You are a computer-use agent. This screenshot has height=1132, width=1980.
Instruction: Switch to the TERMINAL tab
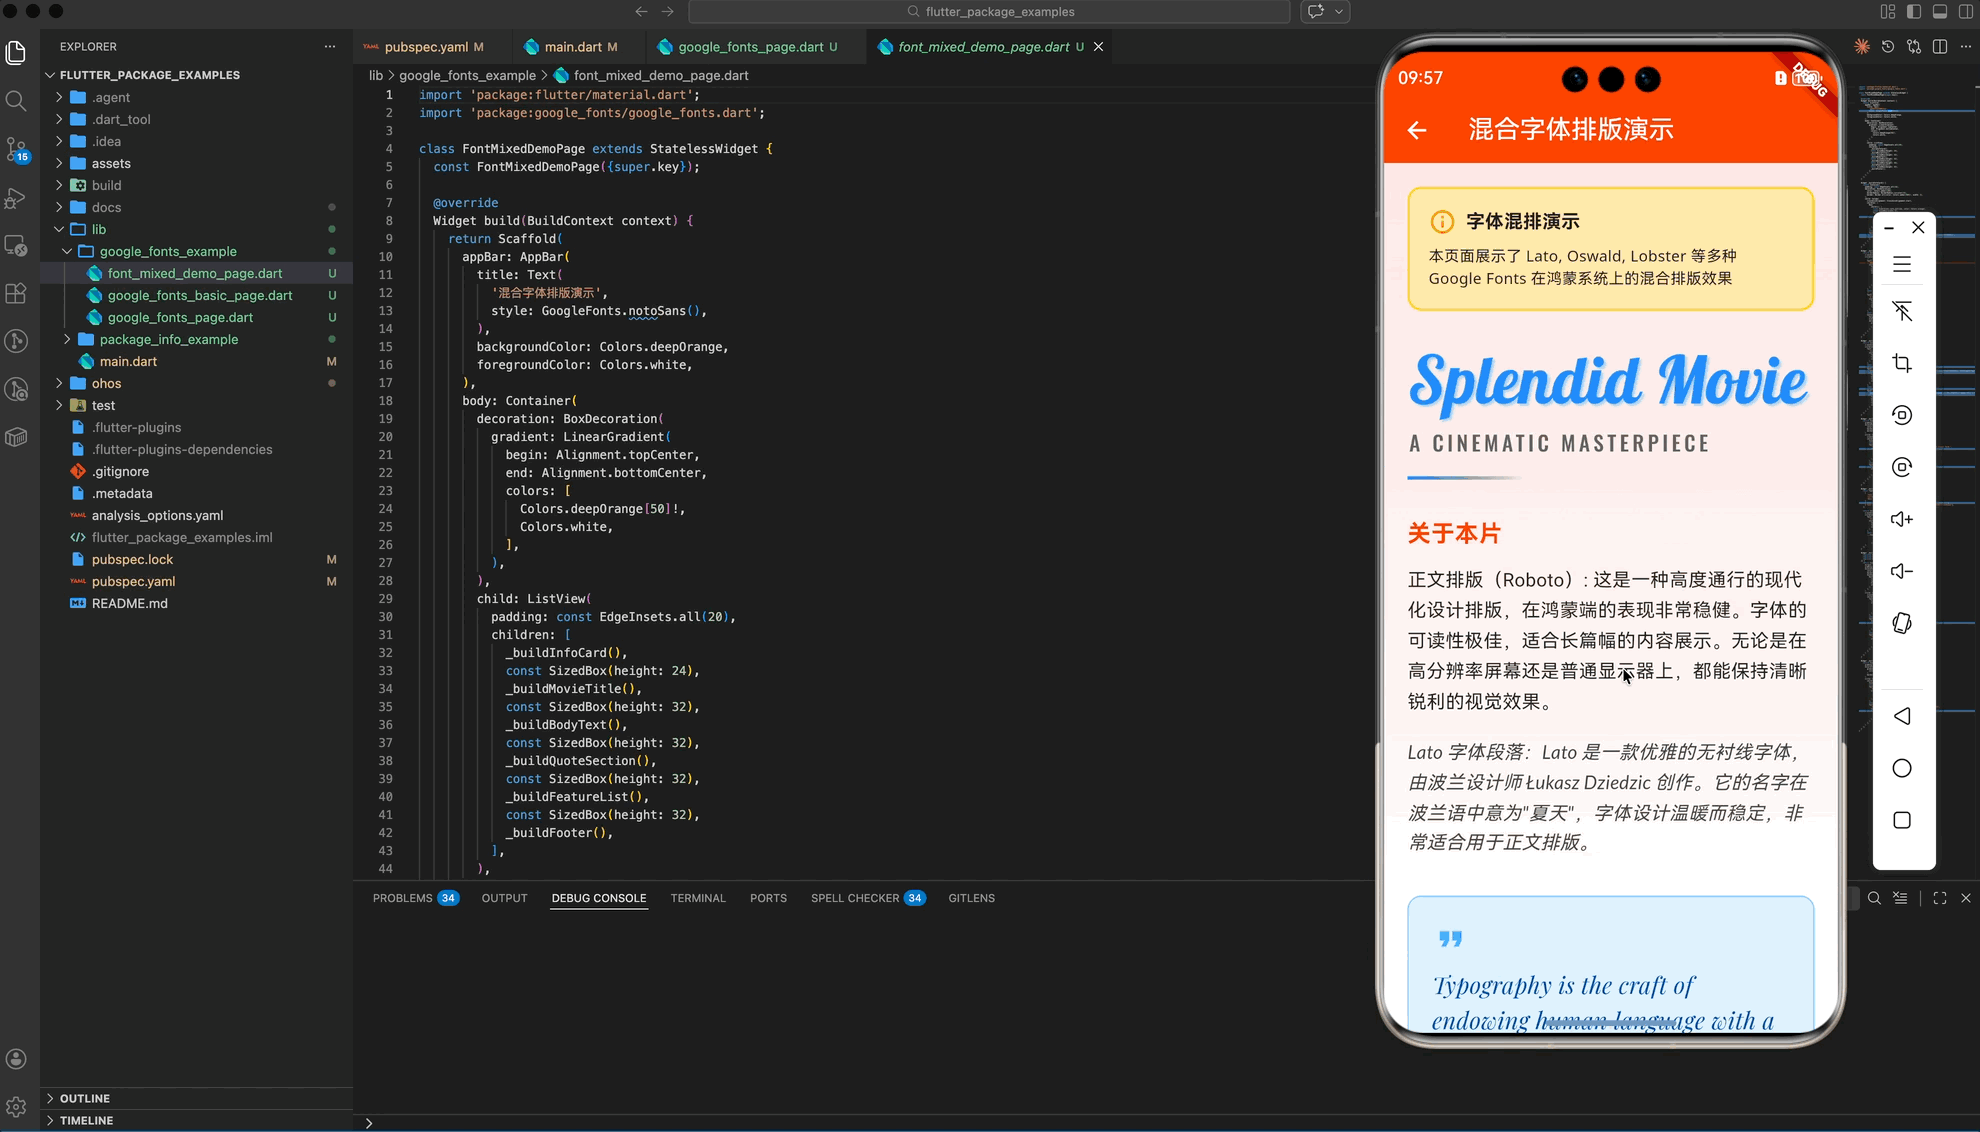[x=698, y=898]
